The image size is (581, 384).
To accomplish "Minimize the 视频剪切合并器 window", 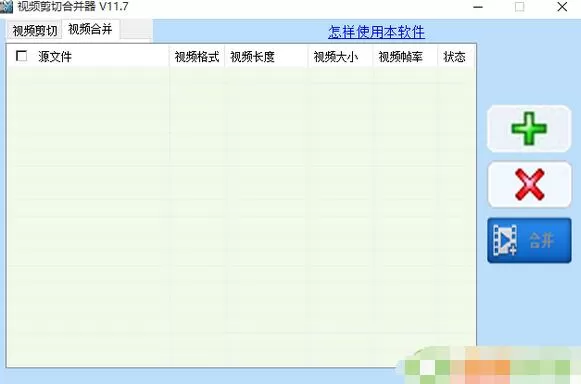I will pyautogui.click(x=478, y=7).
